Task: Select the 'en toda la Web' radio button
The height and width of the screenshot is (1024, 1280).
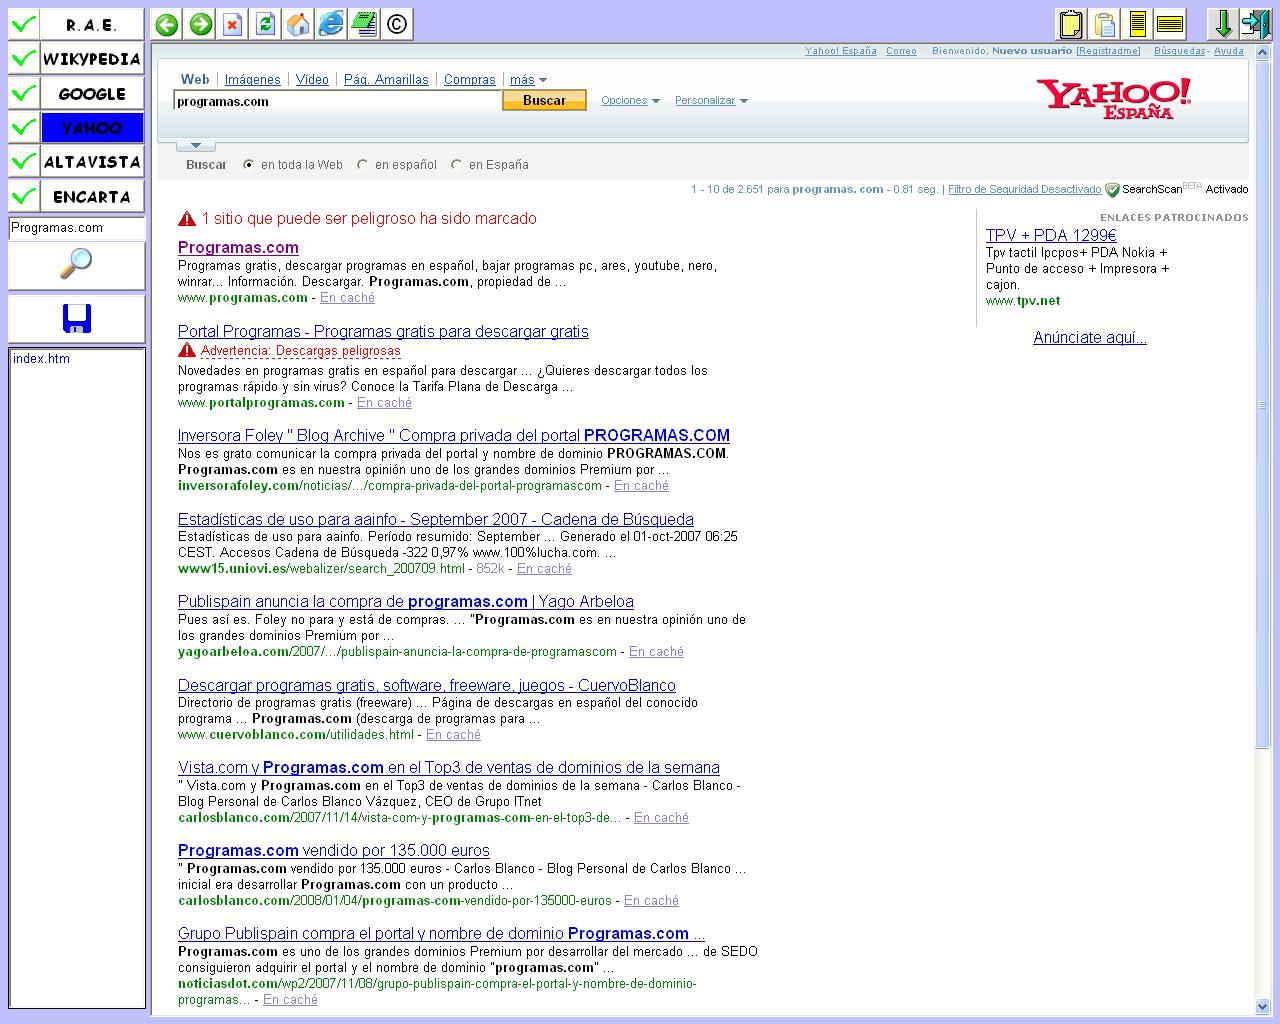Action: (248, 165)
